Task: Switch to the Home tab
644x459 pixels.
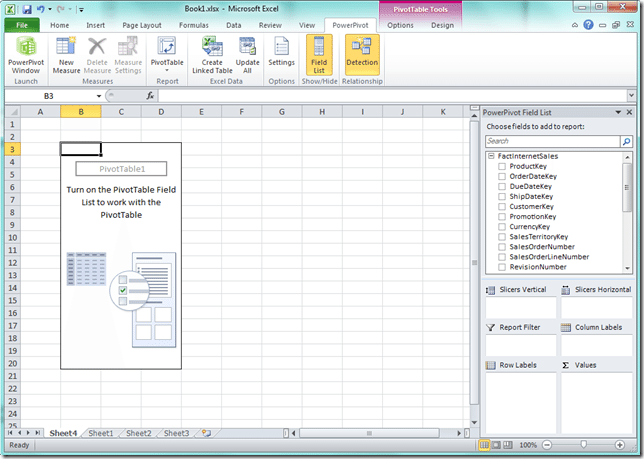Action: tap(60, 25)
